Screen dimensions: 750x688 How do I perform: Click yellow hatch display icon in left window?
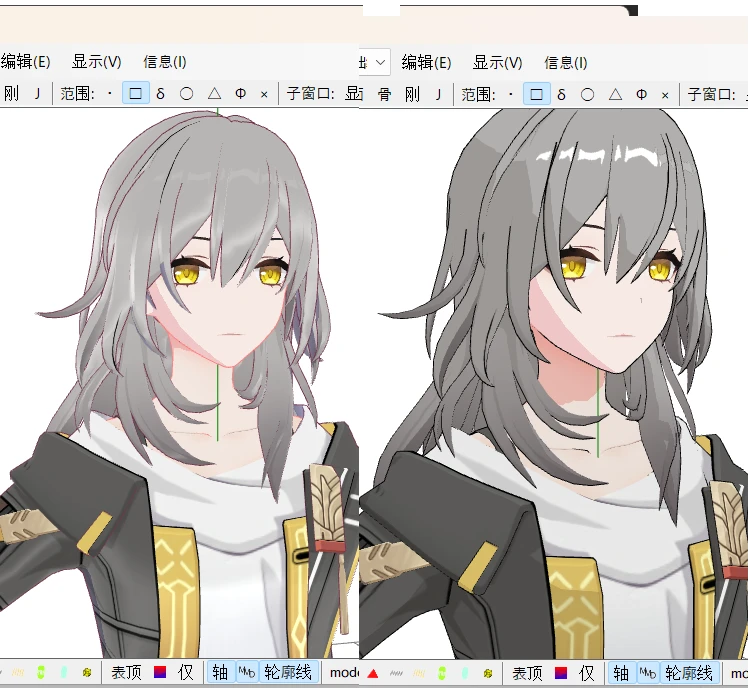click(18, 673)
